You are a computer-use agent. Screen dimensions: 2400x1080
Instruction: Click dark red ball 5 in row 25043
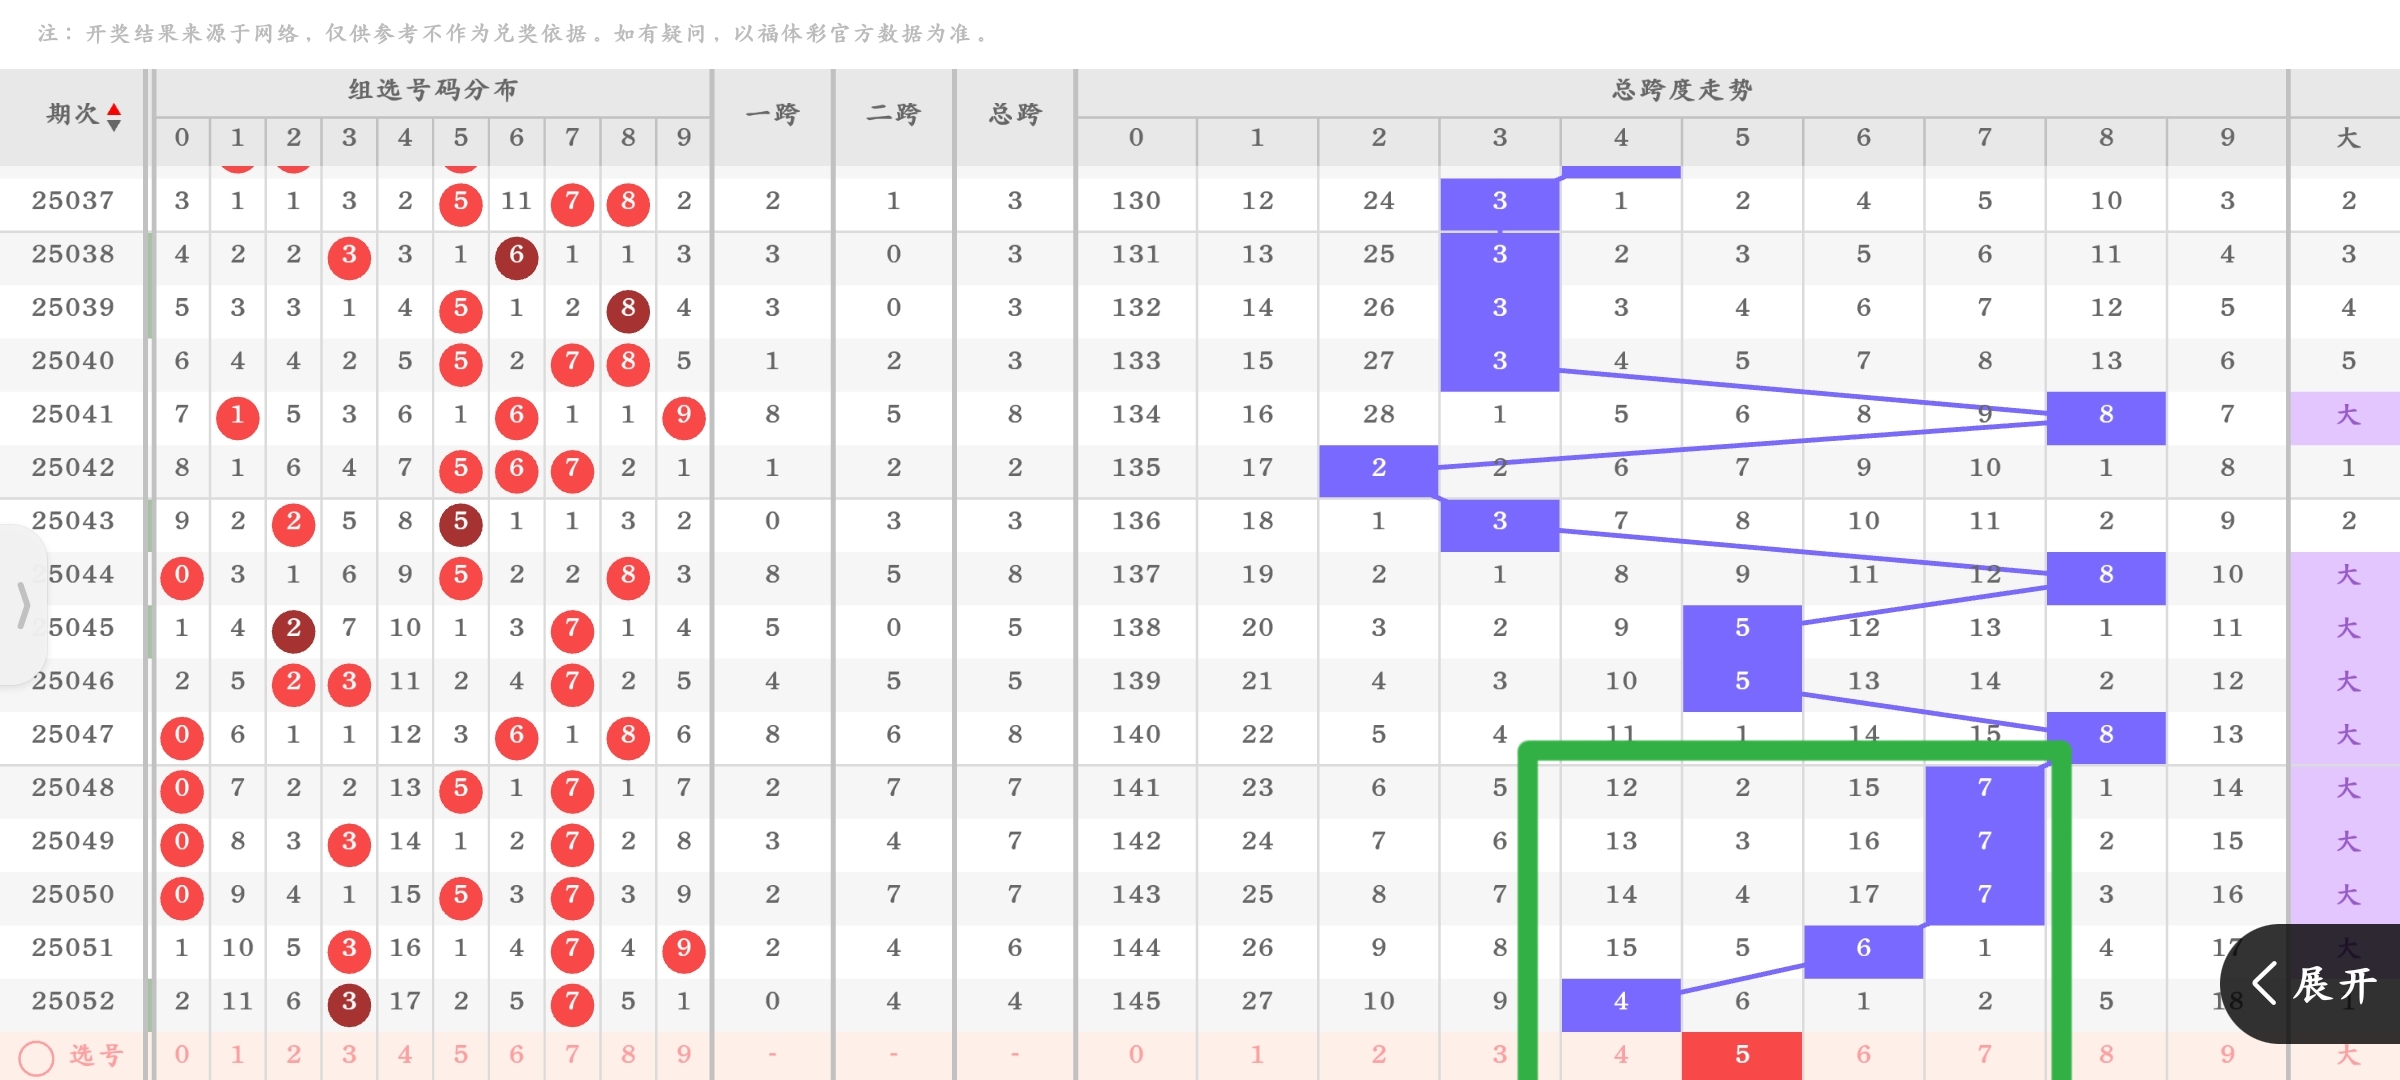[461, 523]
